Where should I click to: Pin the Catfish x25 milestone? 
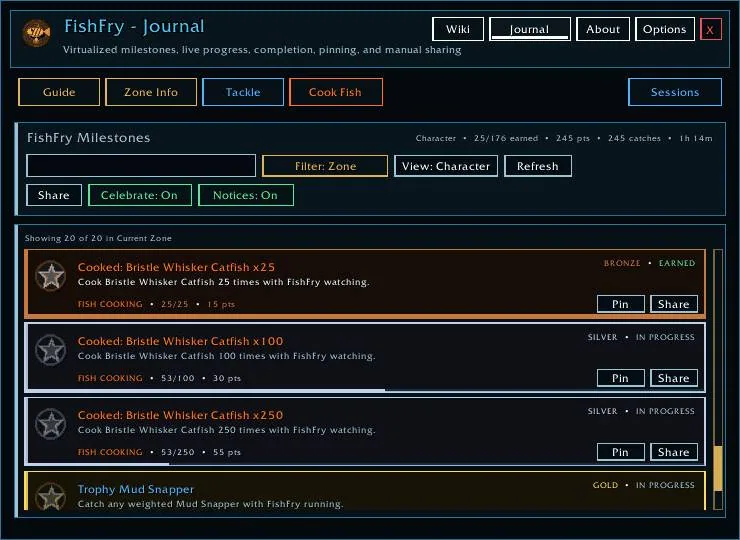click(621, 304)
